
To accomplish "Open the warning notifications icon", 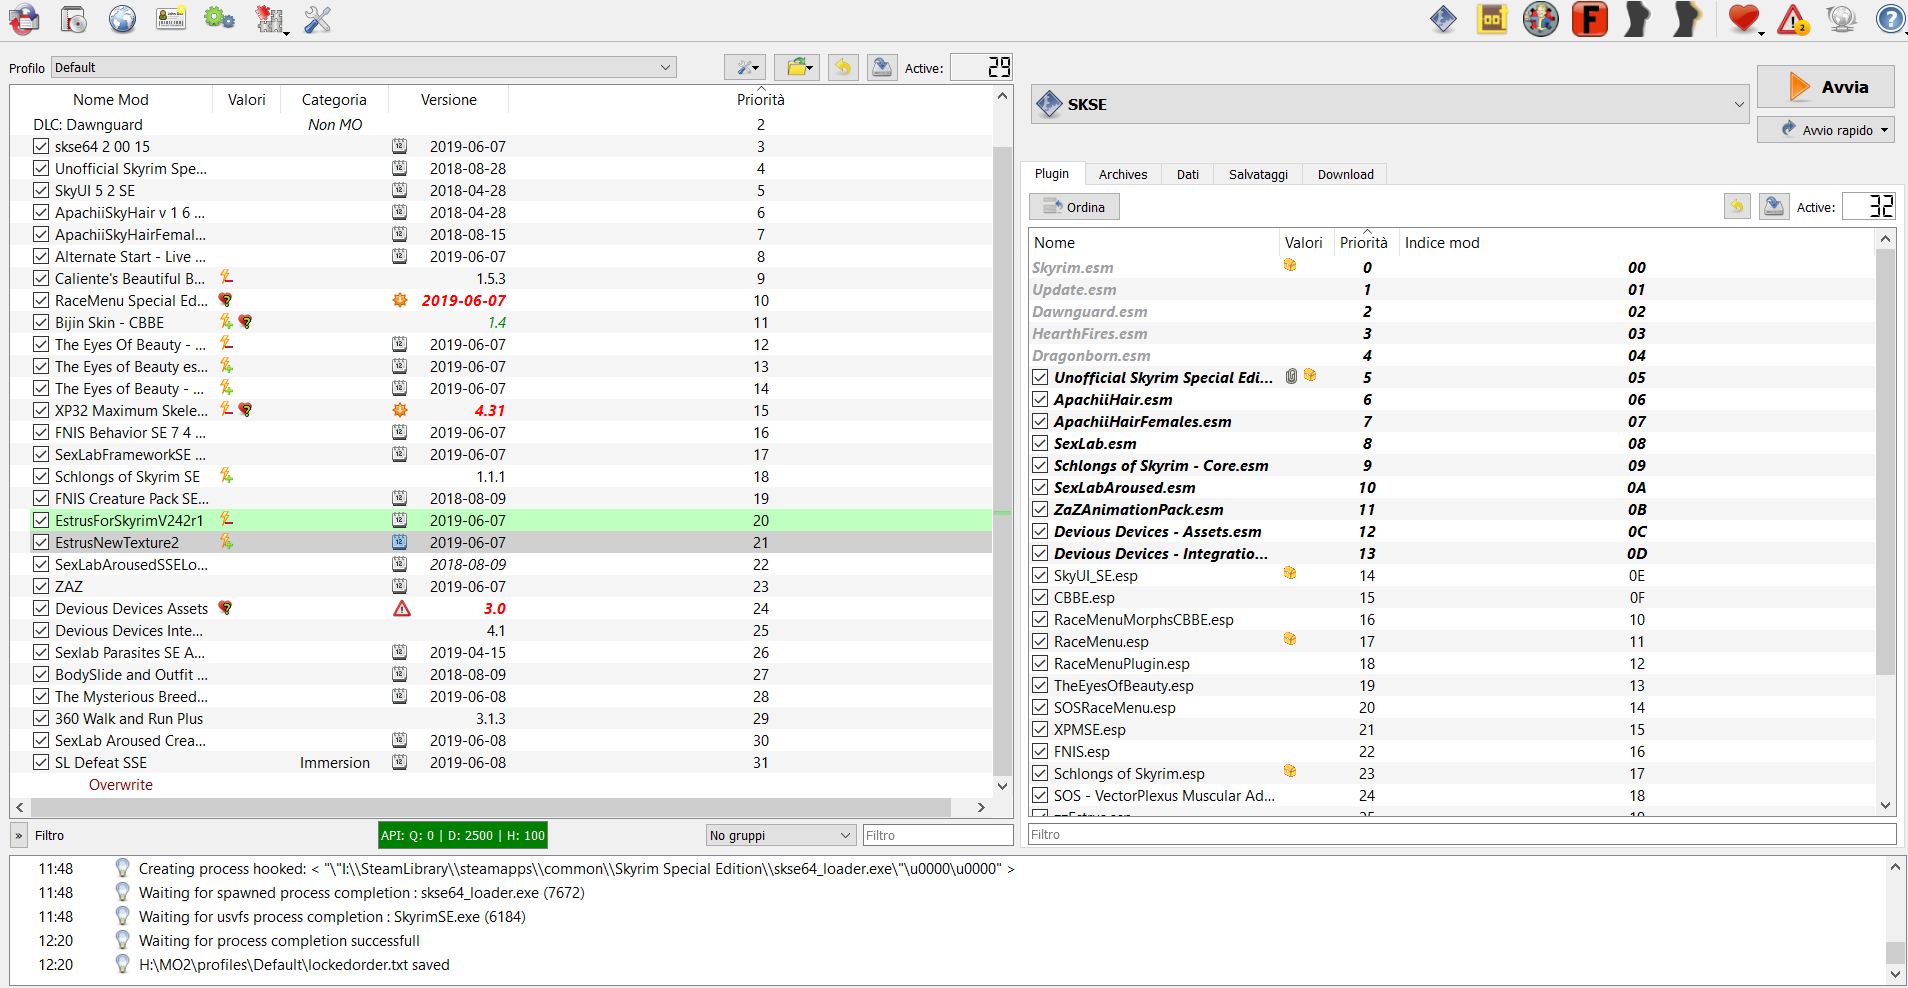I will tap(1793, 19).
